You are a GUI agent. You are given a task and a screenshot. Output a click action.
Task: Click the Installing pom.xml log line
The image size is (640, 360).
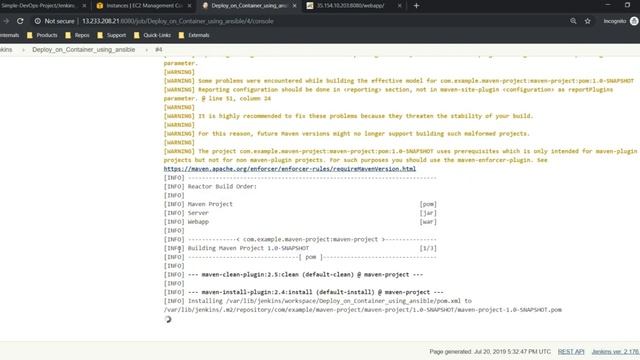tap(362, 305)
